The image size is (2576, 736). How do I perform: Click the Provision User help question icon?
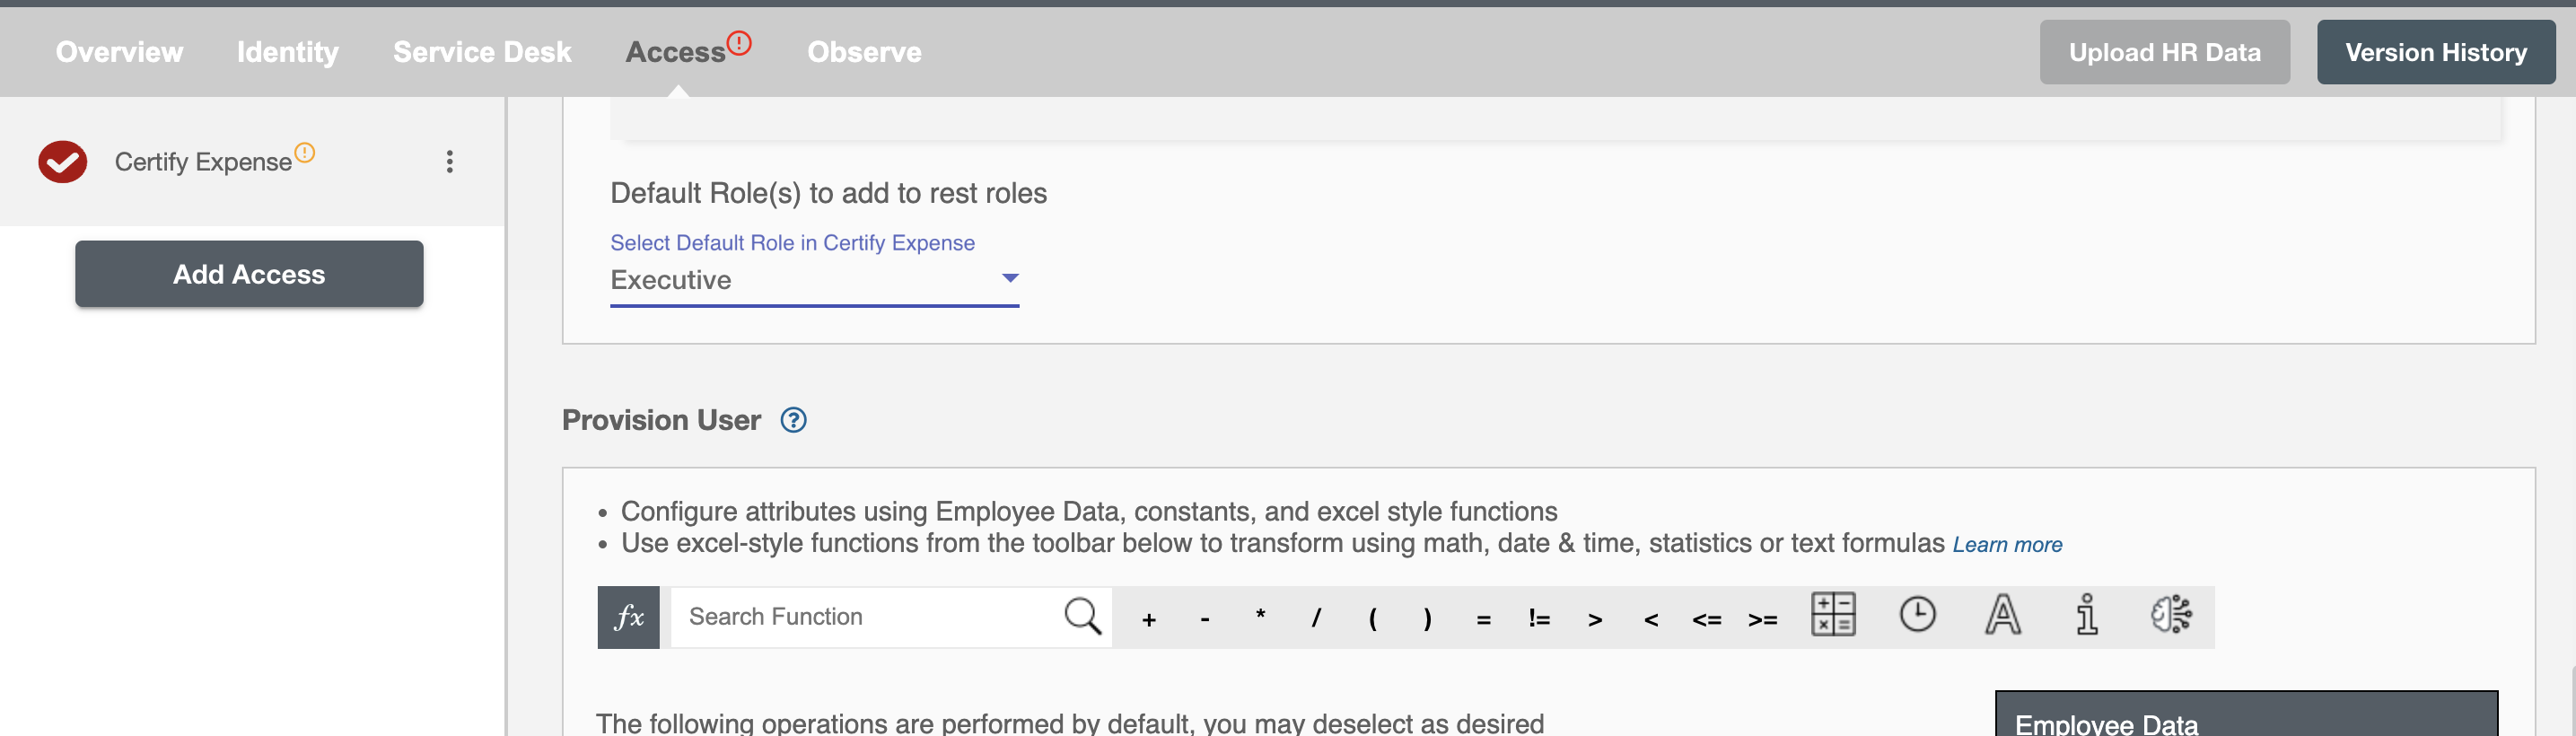coord(793,420)
